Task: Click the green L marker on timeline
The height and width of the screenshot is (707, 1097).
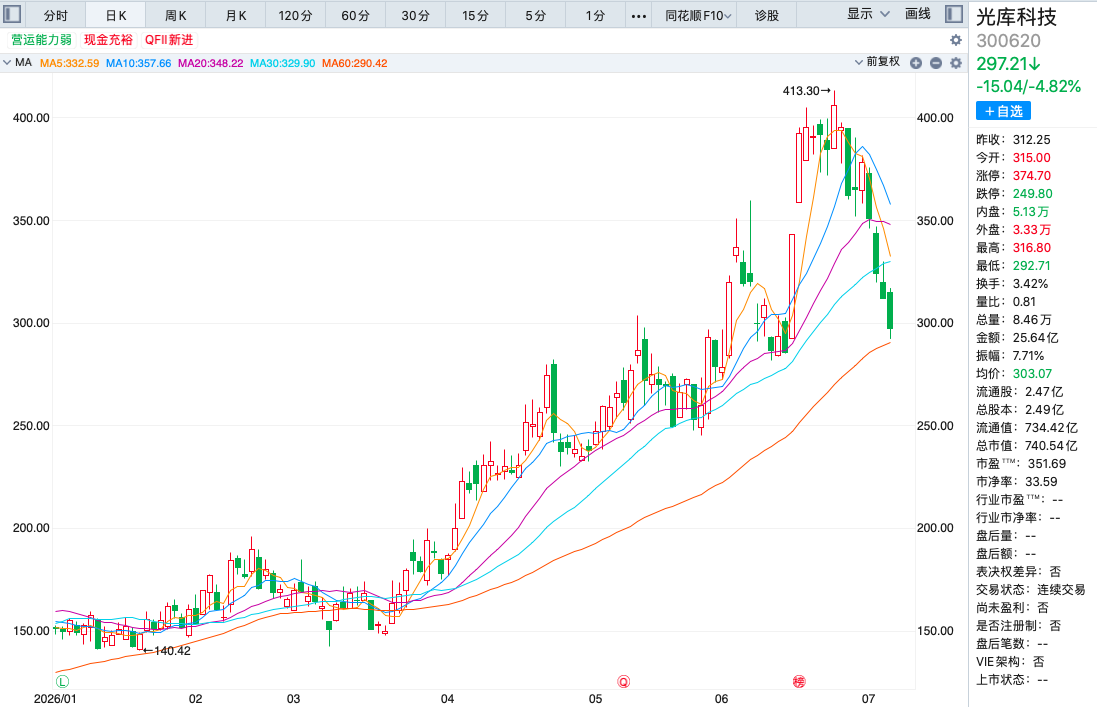Action: (62, 681)
